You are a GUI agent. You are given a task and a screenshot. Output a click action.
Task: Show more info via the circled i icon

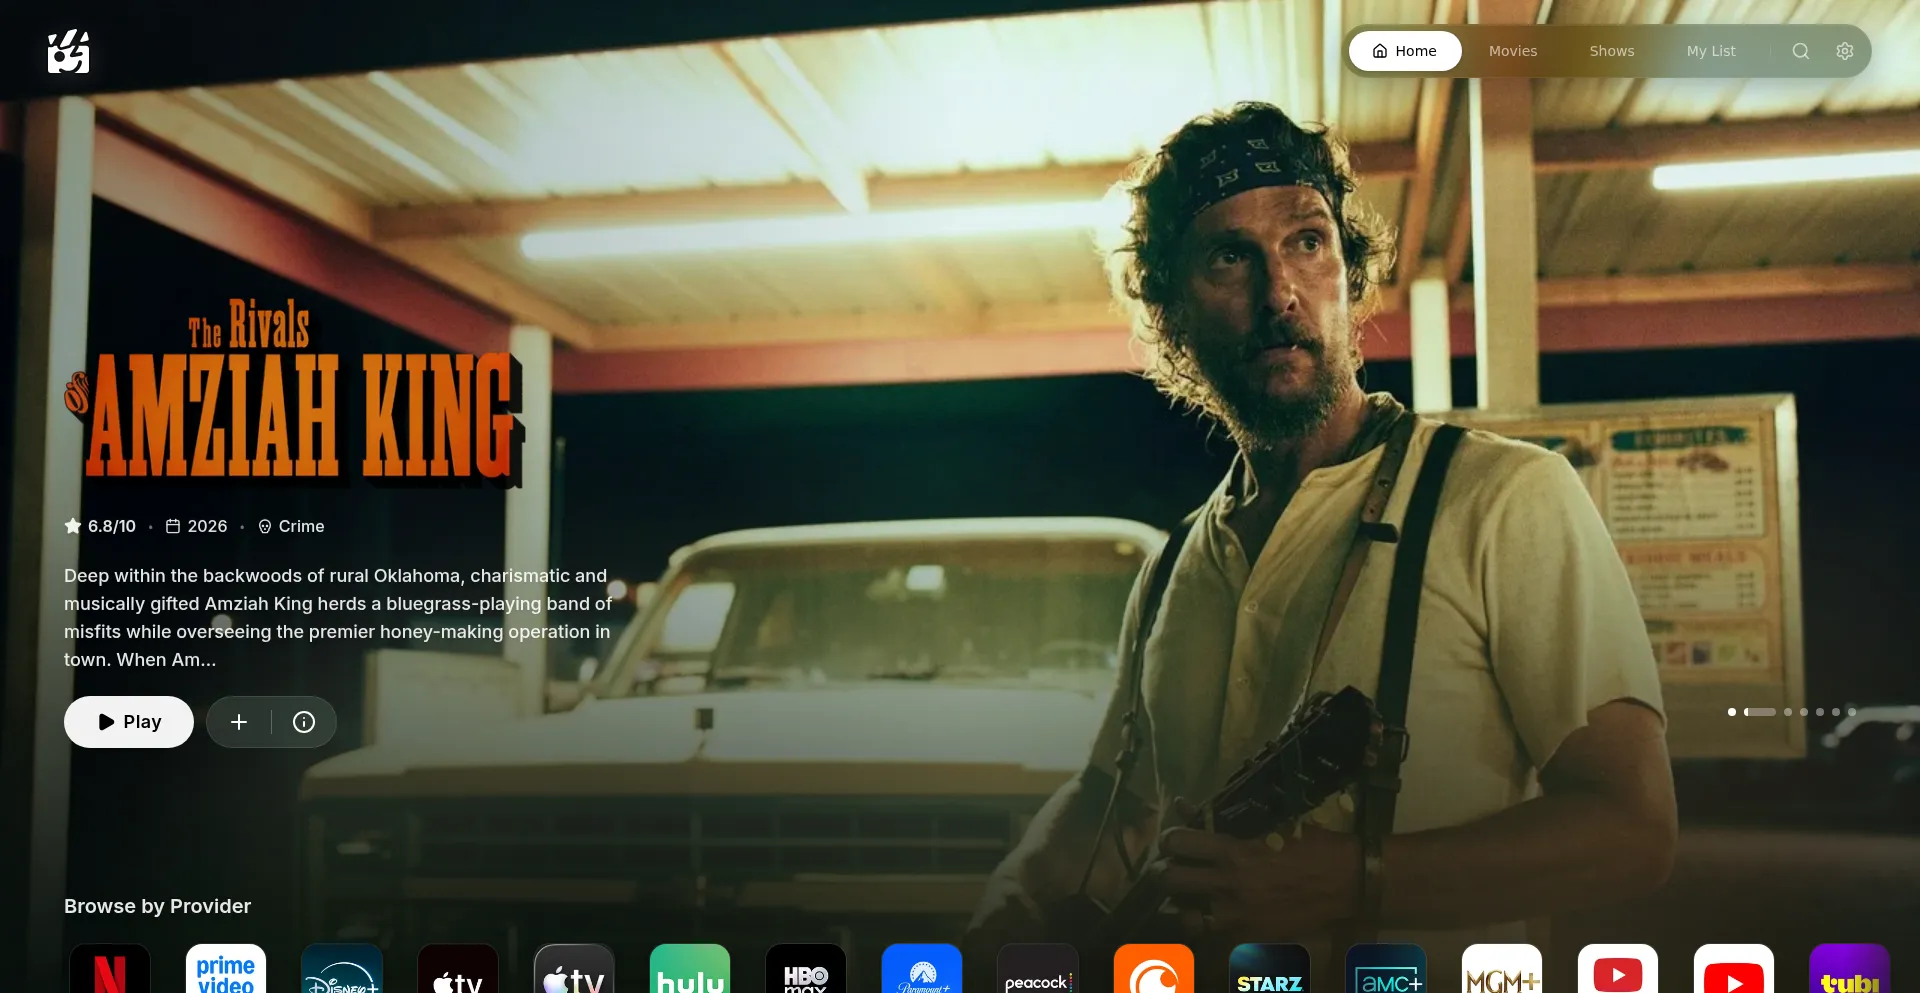[304, 722]
